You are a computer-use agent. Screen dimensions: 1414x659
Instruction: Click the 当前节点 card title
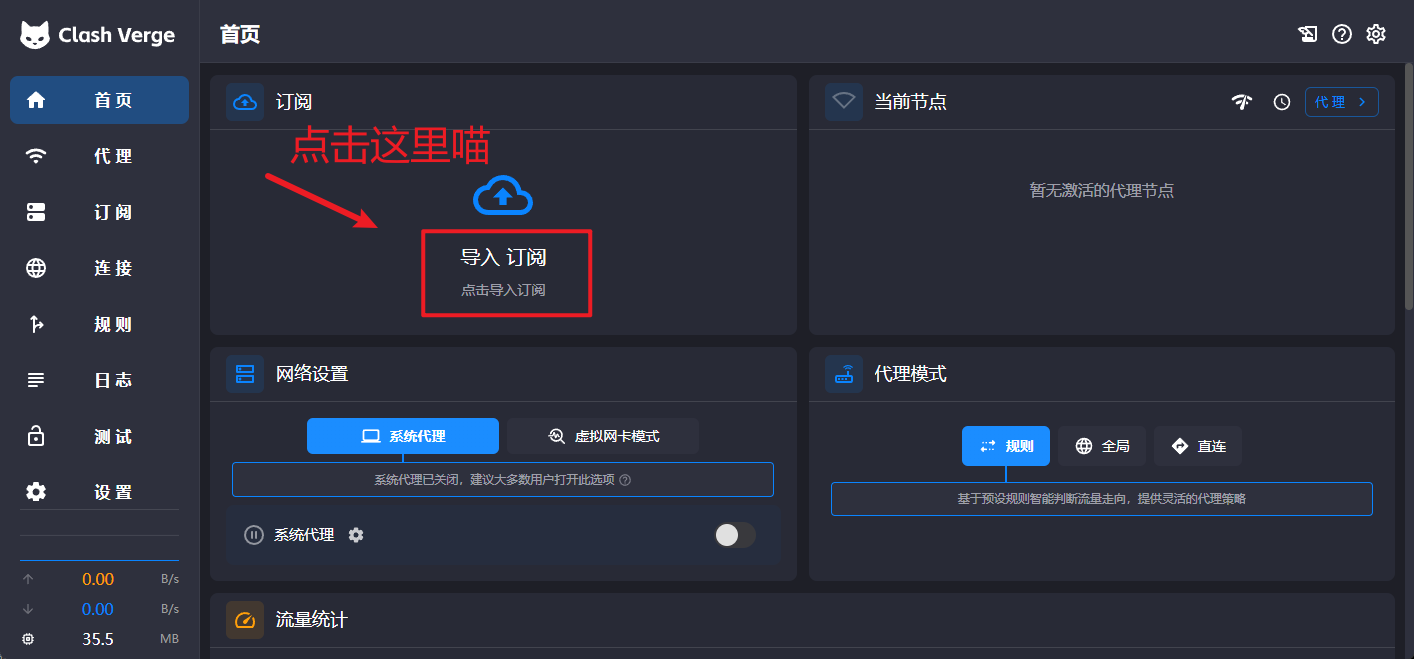tap(911, 102)
